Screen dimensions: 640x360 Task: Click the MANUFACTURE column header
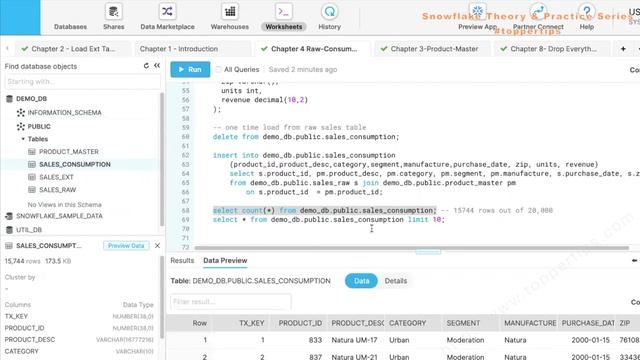[529, 323]
